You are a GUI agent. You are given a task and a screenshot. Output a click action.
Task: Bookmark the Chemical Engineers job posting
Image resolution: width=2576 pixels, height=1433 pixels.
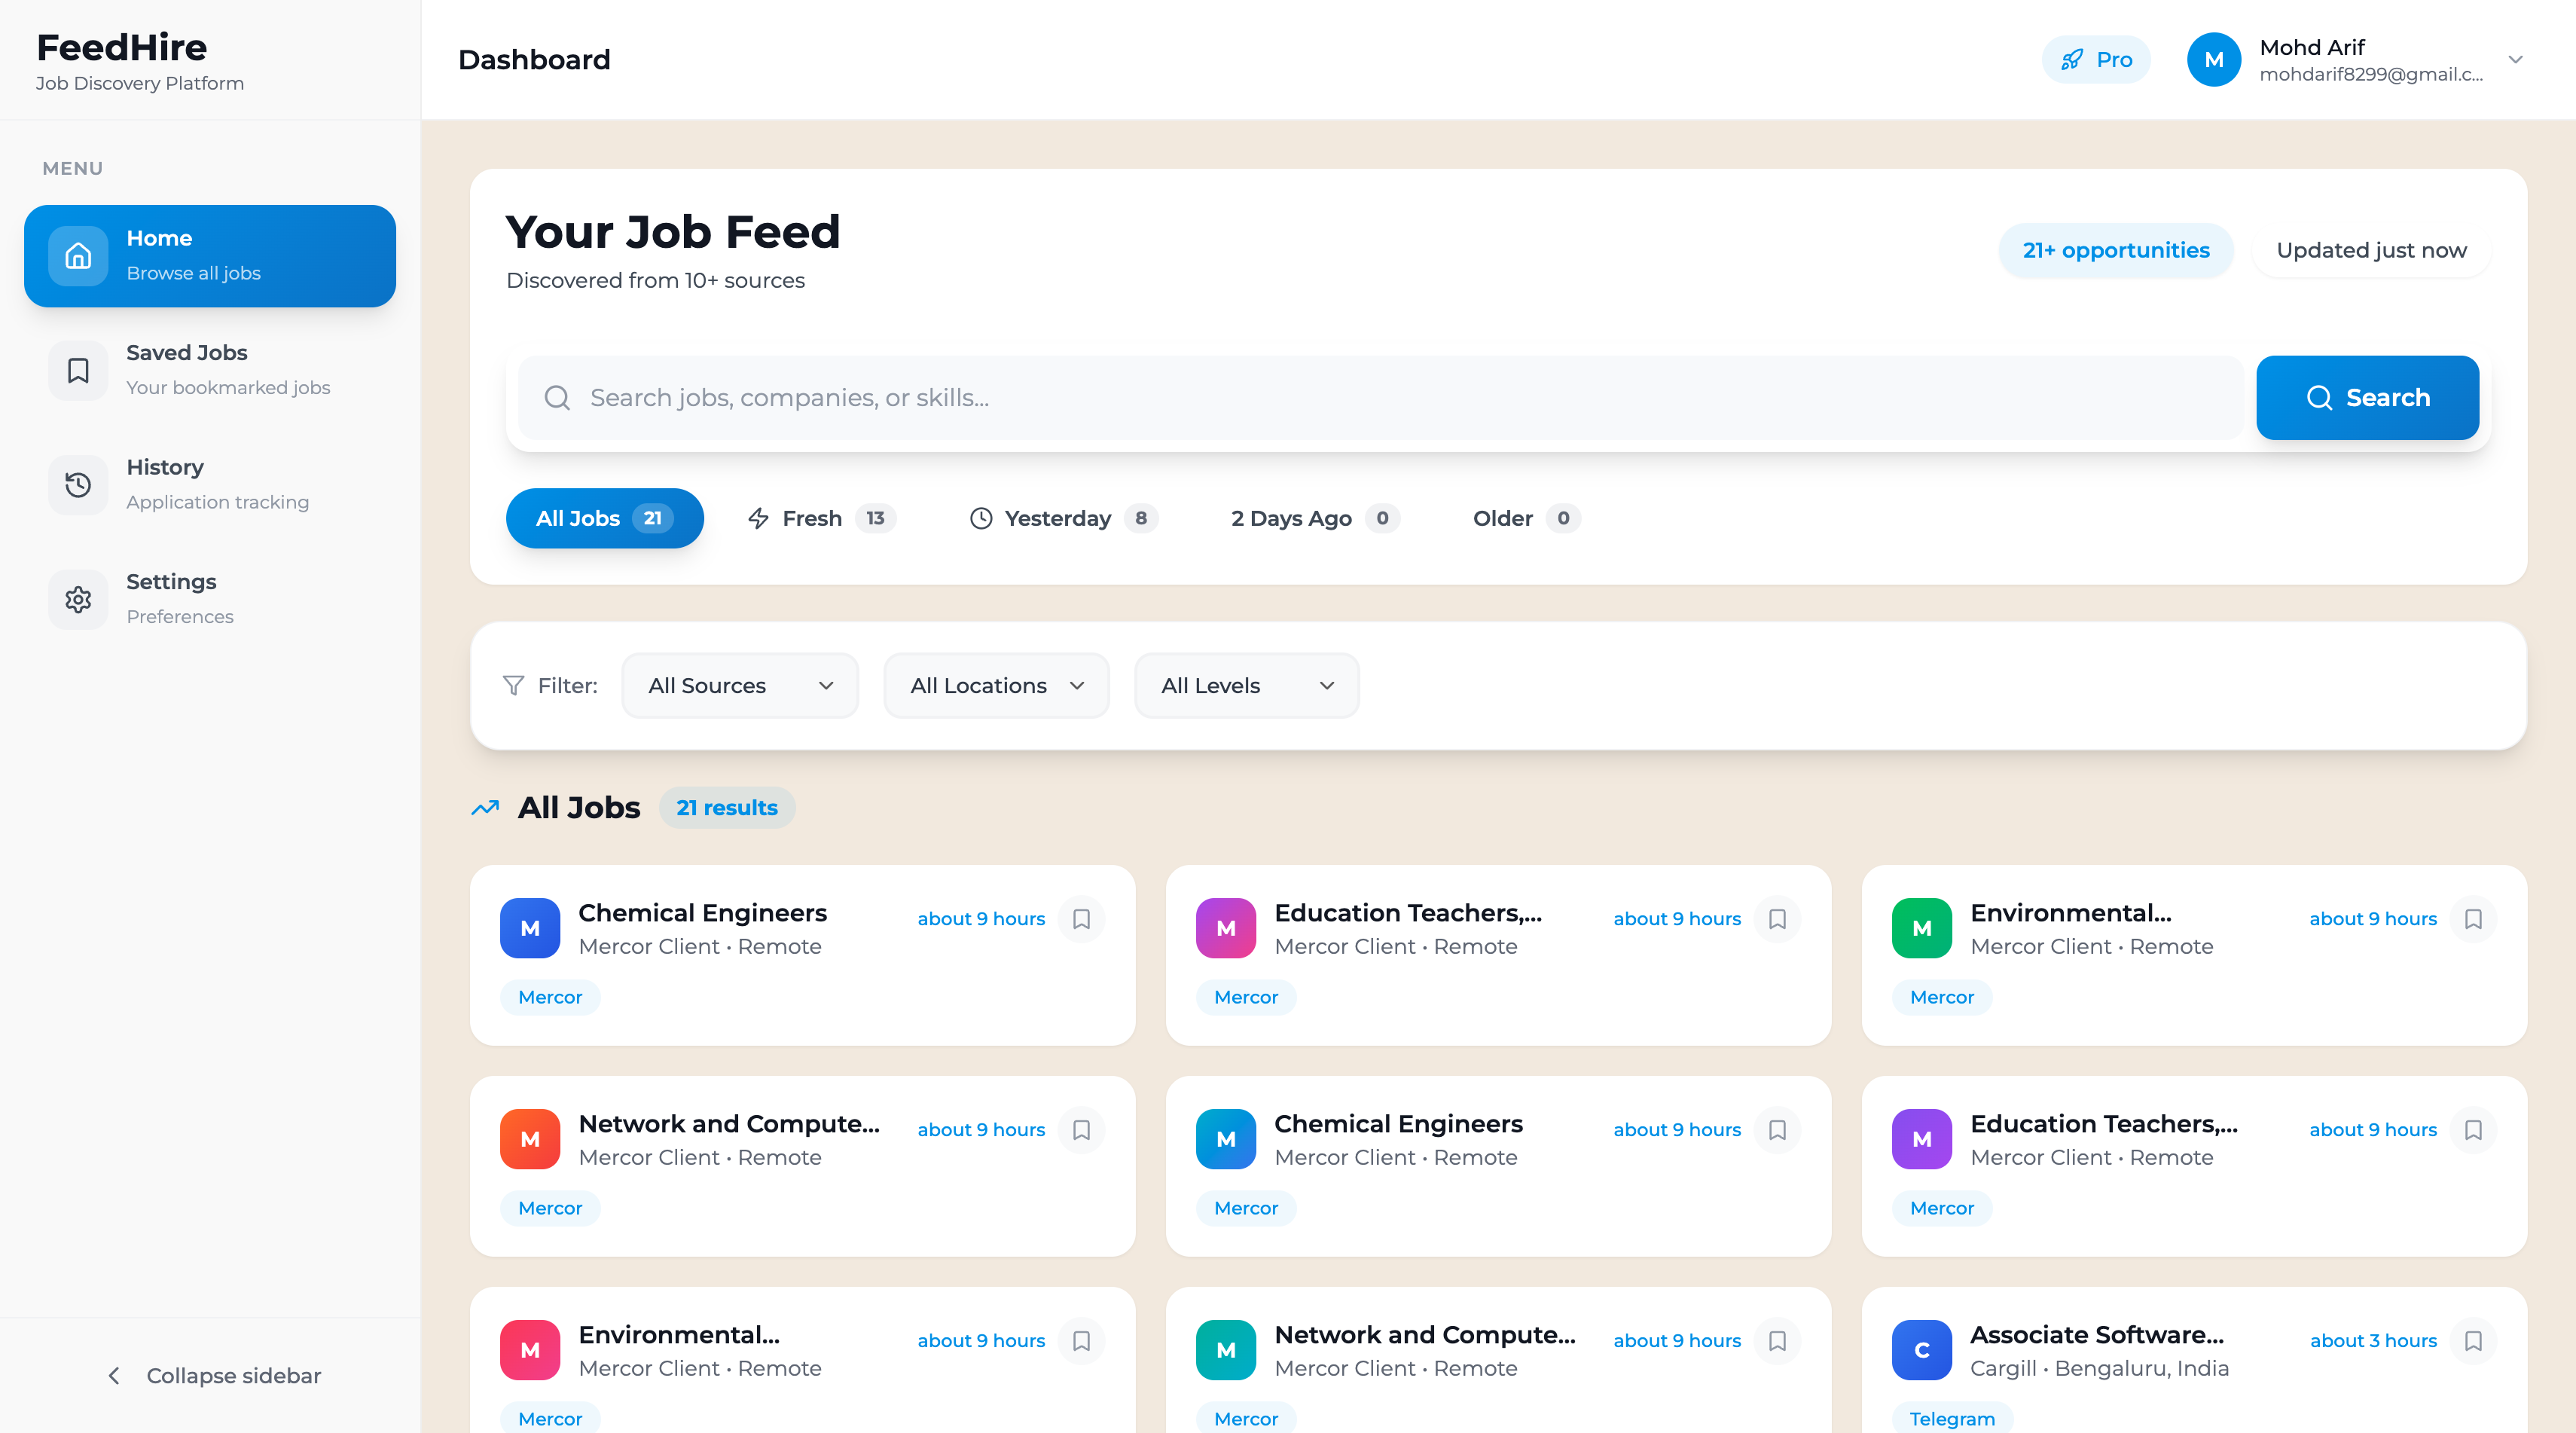pos(1081,918)
